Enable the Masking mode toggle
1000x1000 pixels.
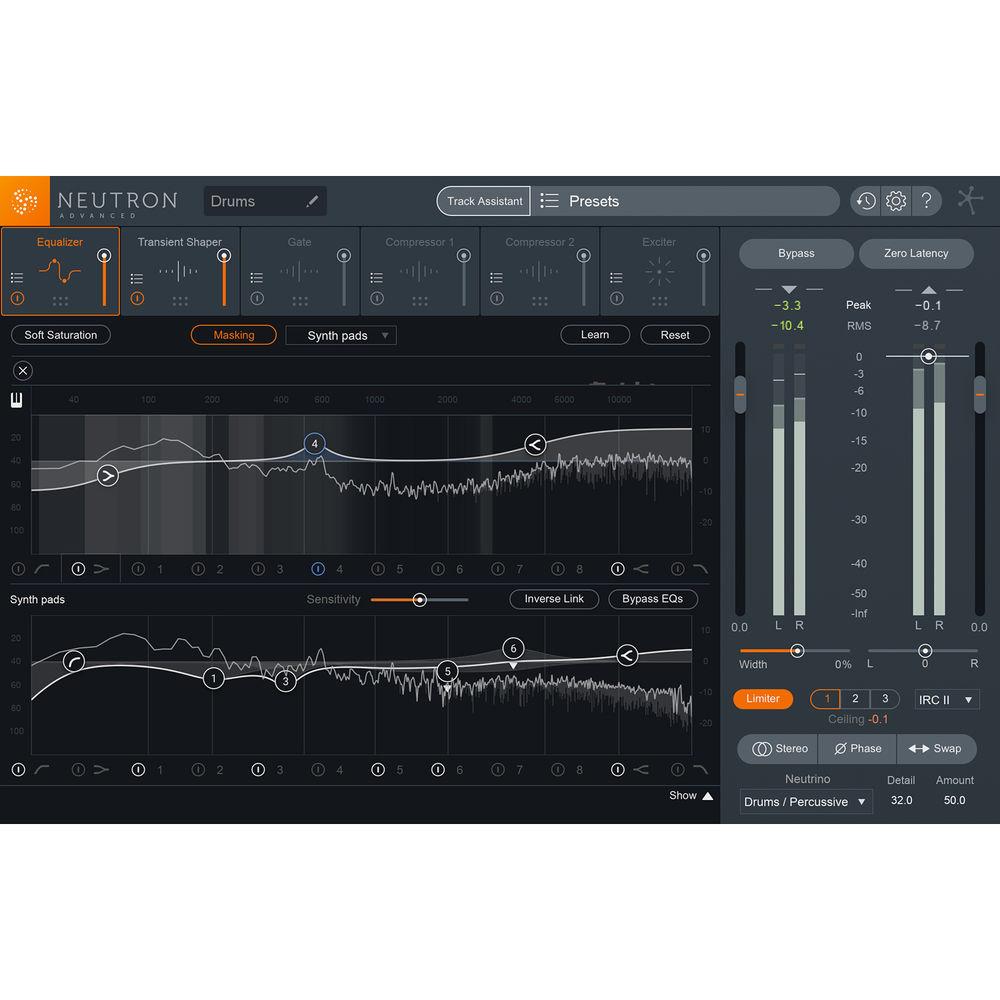[233, 335]
